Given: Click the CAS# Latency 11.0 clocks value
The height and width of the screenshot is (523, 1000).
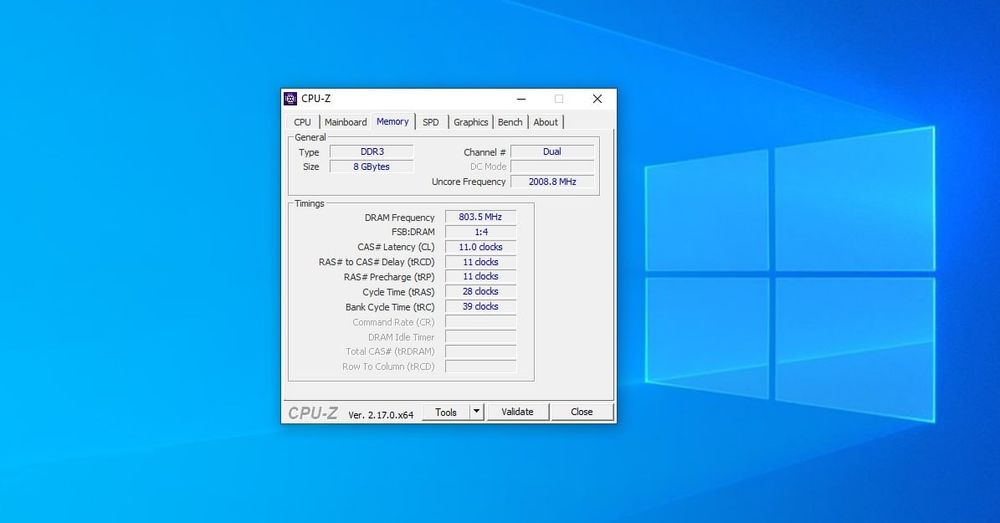Looking at the screenshot, I should click(480, 247).
